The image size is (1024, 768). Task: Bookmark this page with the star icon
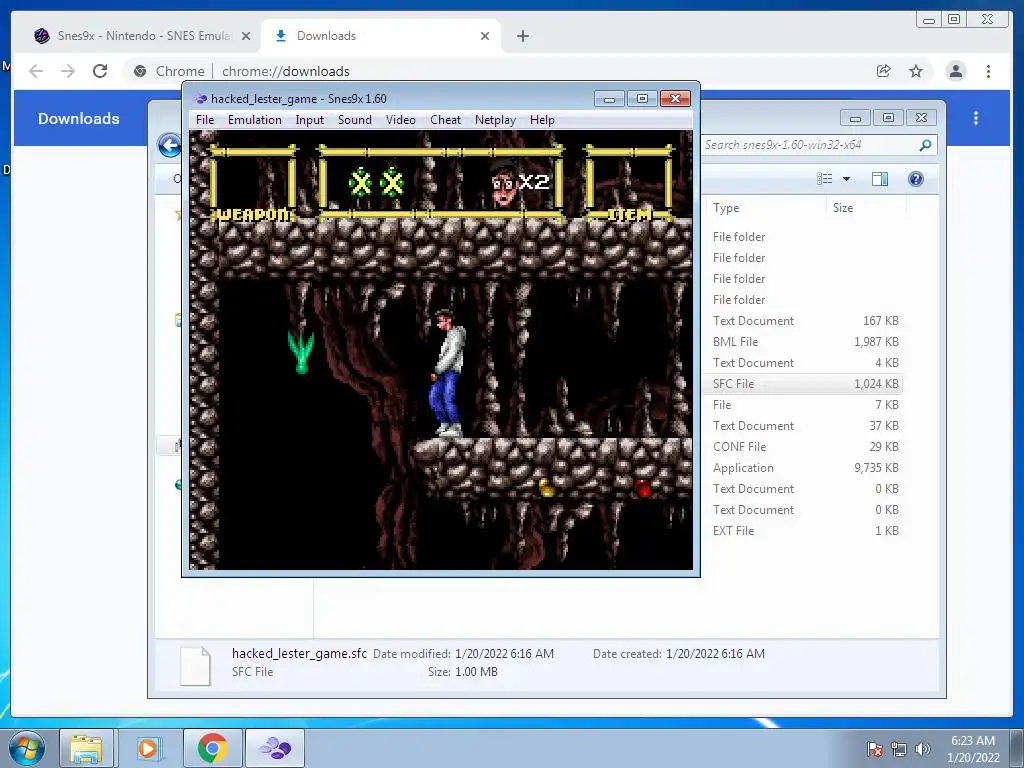point(916,71)
